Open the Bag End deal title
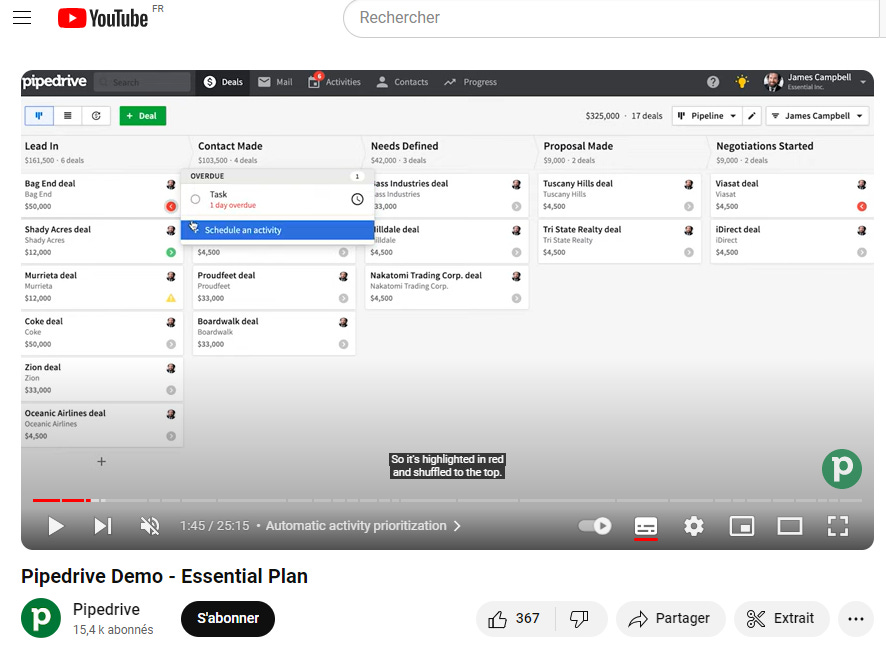 (50, 184)
